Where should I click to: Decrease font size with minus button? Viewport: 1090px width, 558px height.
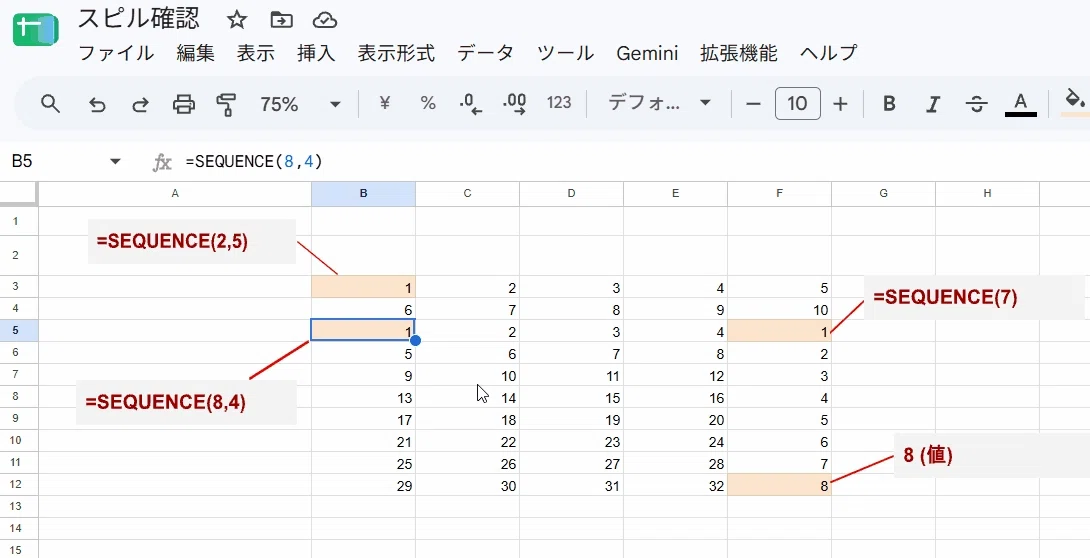[x=754, y=104]
